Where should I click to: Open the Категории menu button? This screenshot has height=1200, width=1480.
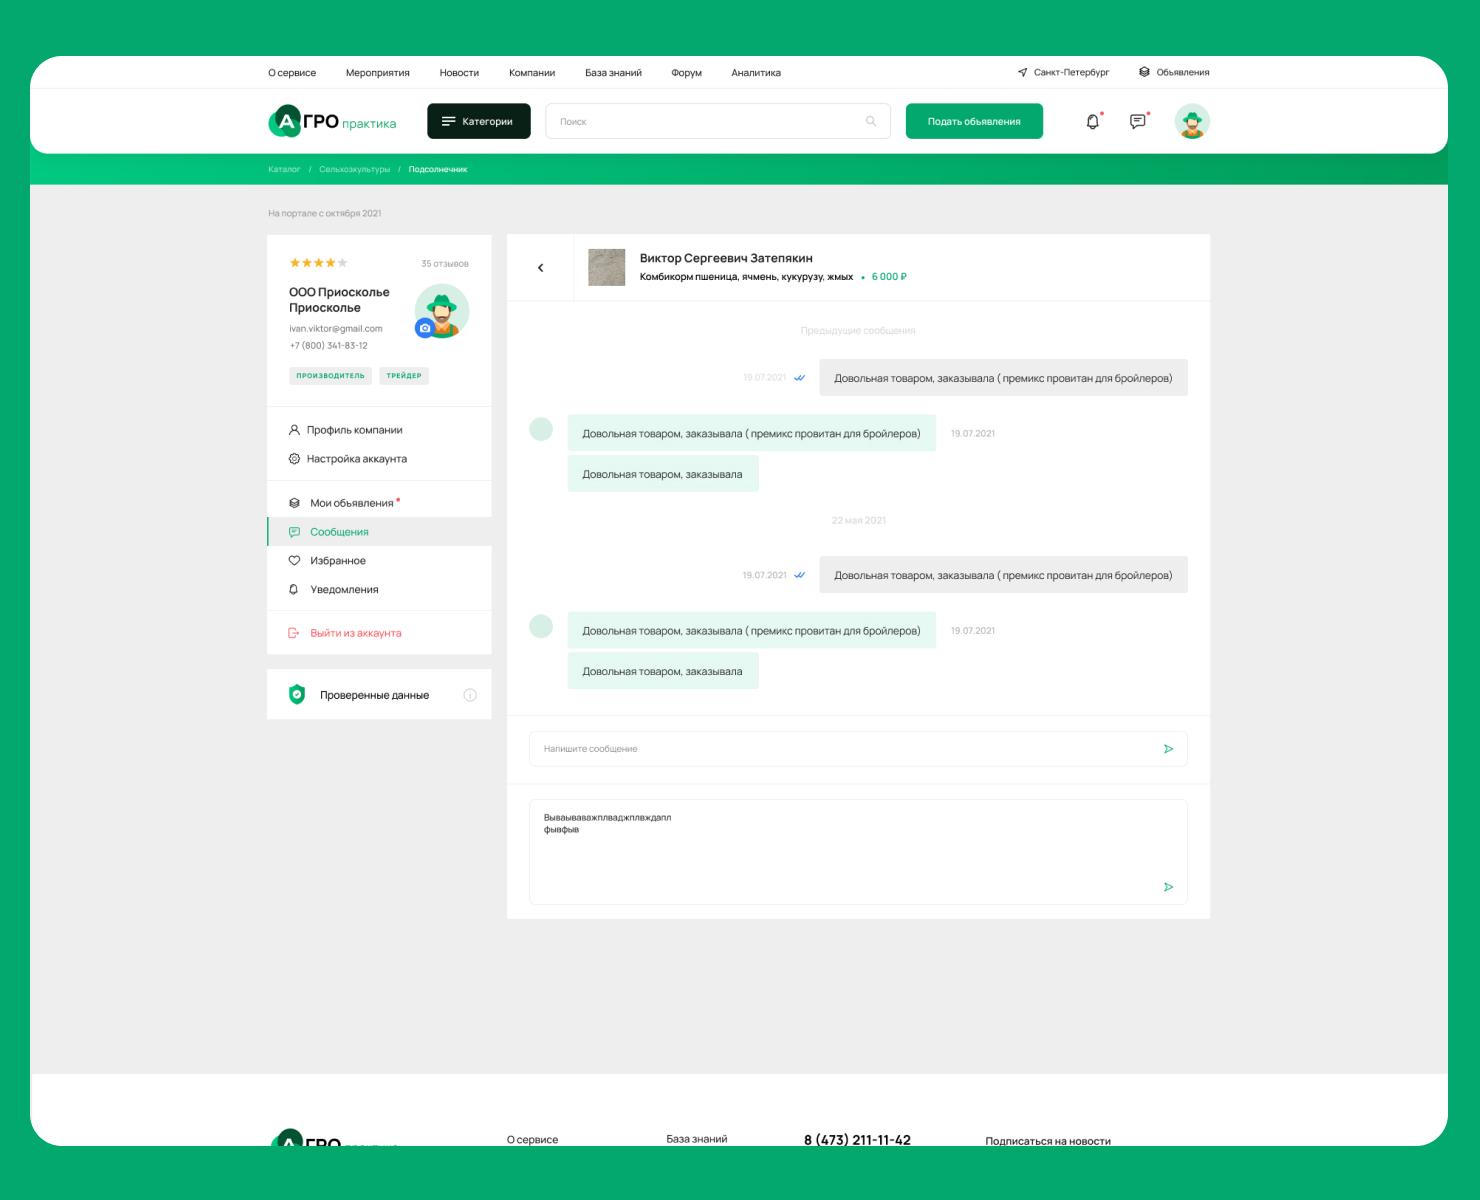(479, 121)
